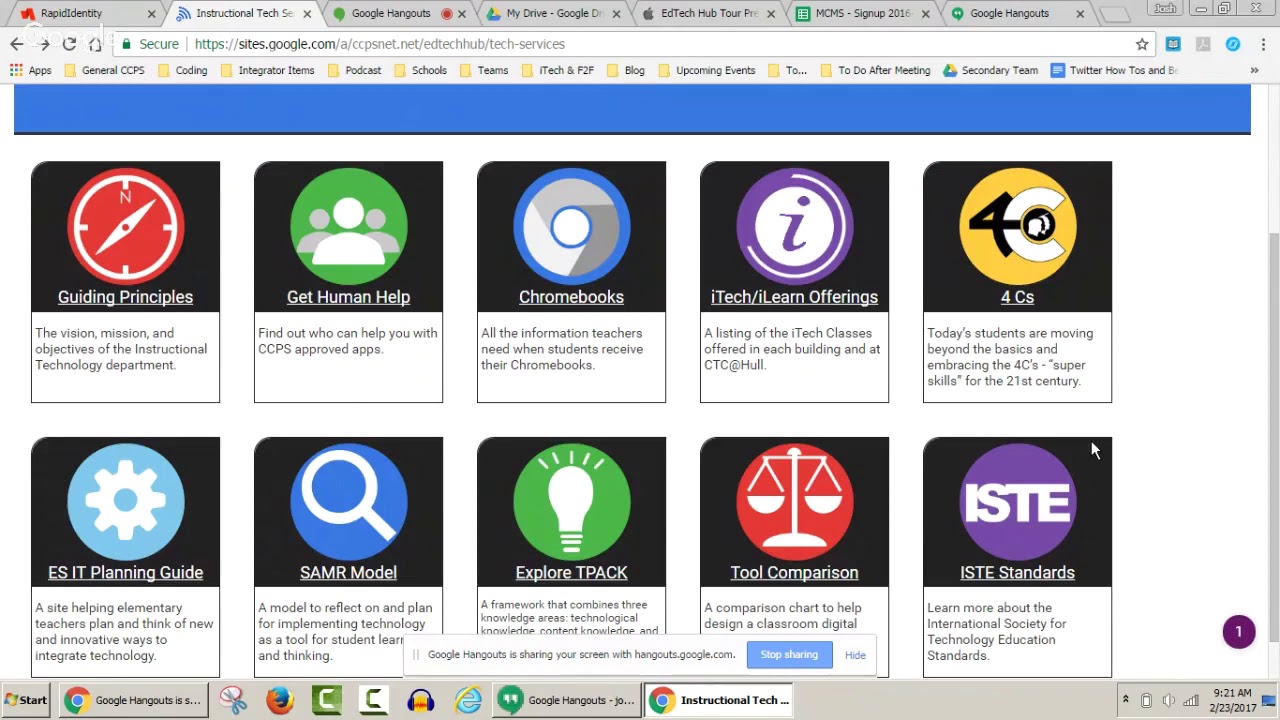
Task: Open the Integrator Items bookmark folder
Action: pyautogui.click(x=267, y=70)
